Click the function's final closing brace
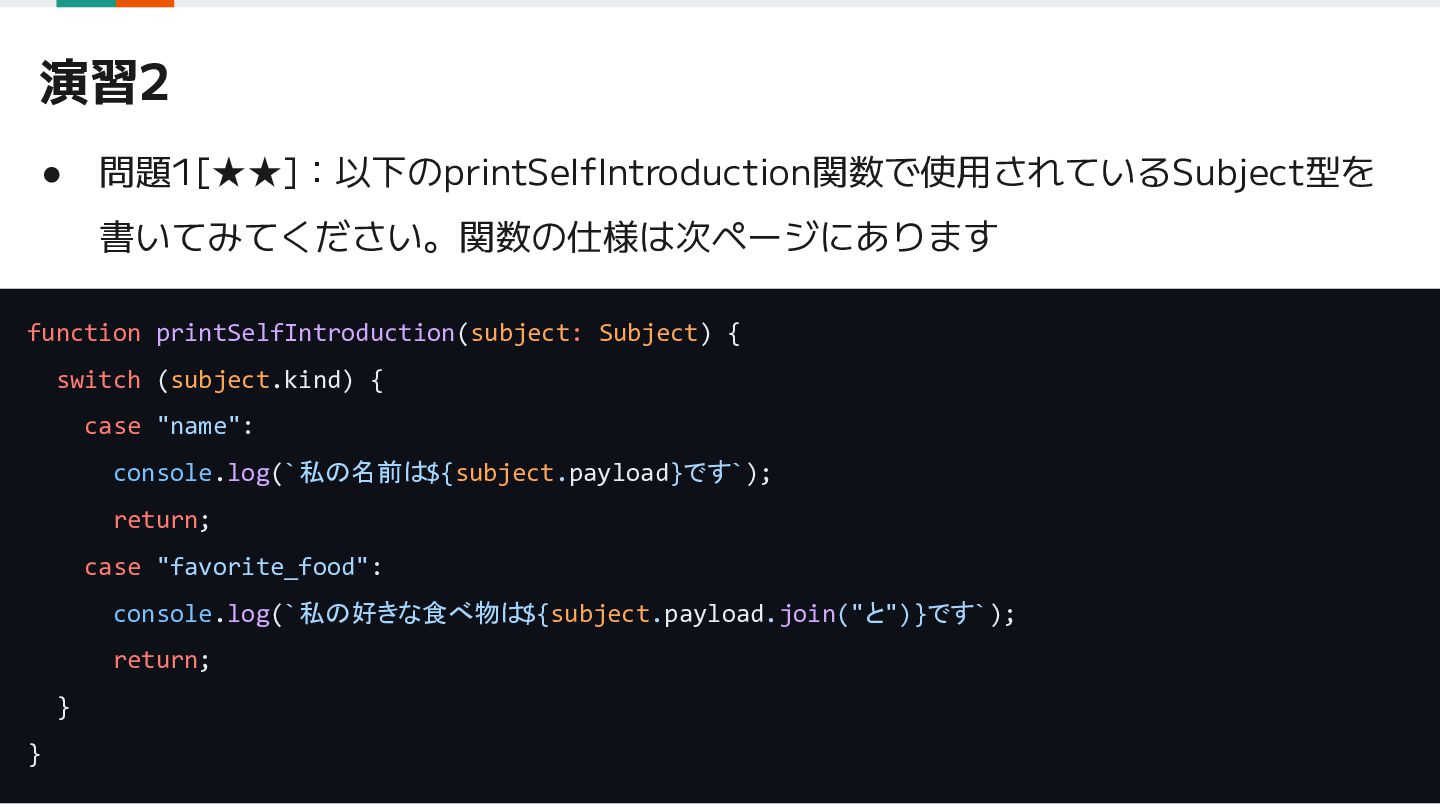 coord(35,753)
